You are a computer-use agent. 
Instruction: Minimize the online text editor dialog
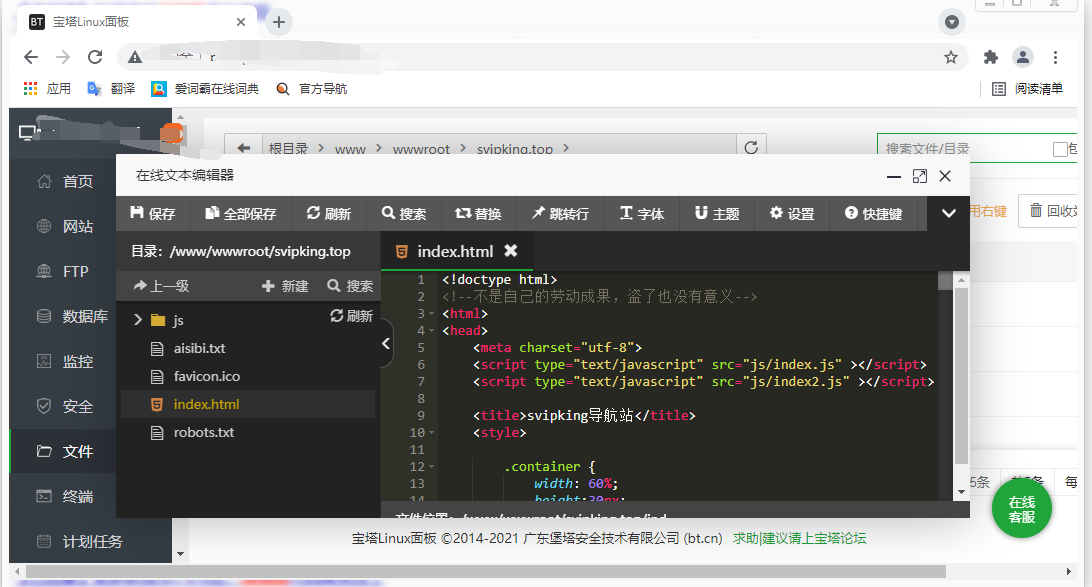(x=894, y=177)
